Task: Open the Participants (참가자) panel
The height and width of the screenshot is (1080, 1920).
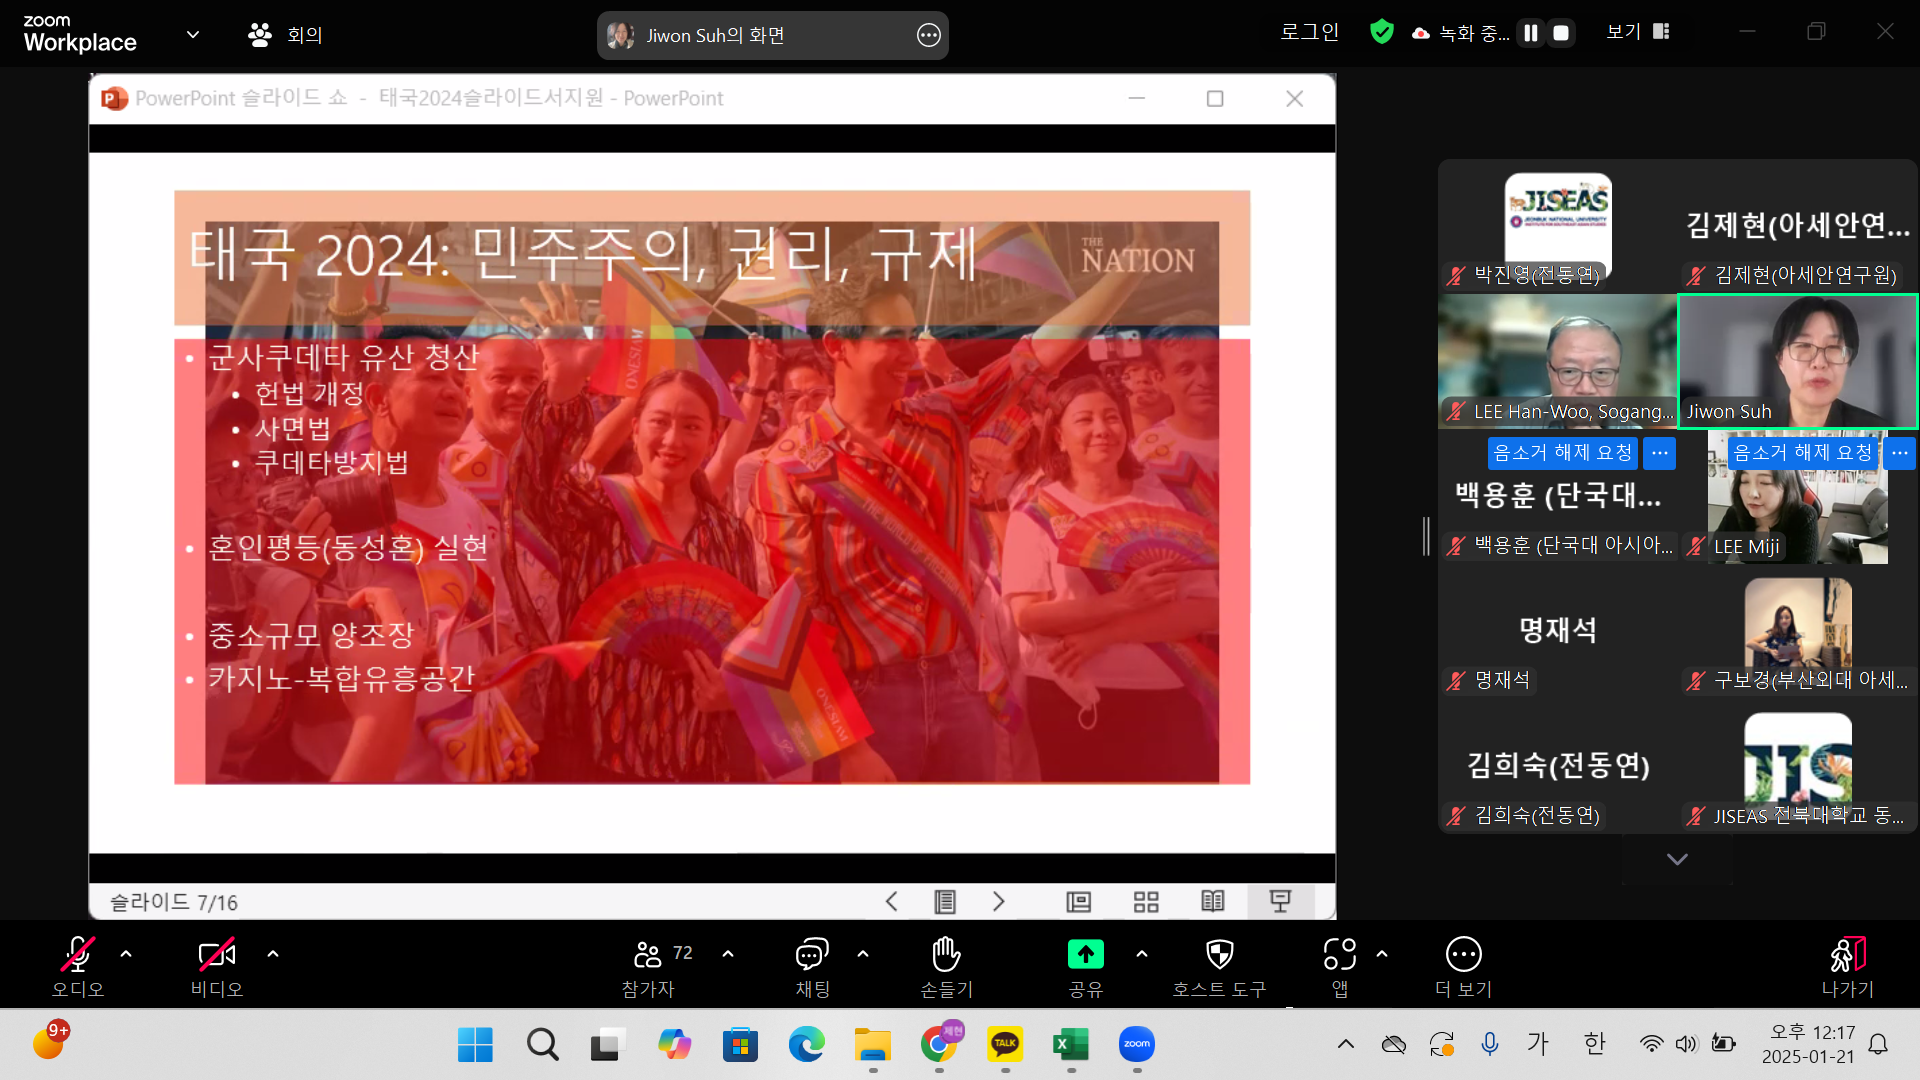Action: click(648, 957)
